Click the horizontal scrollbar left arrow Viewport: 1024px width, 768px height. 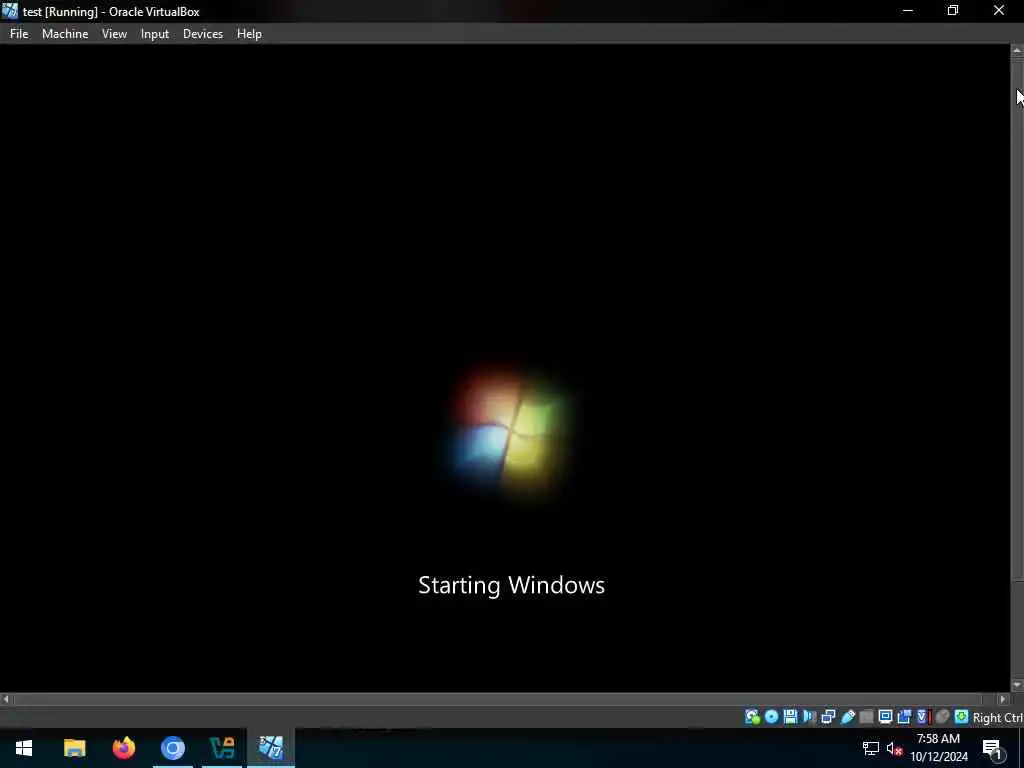click(x=6, y=699)
